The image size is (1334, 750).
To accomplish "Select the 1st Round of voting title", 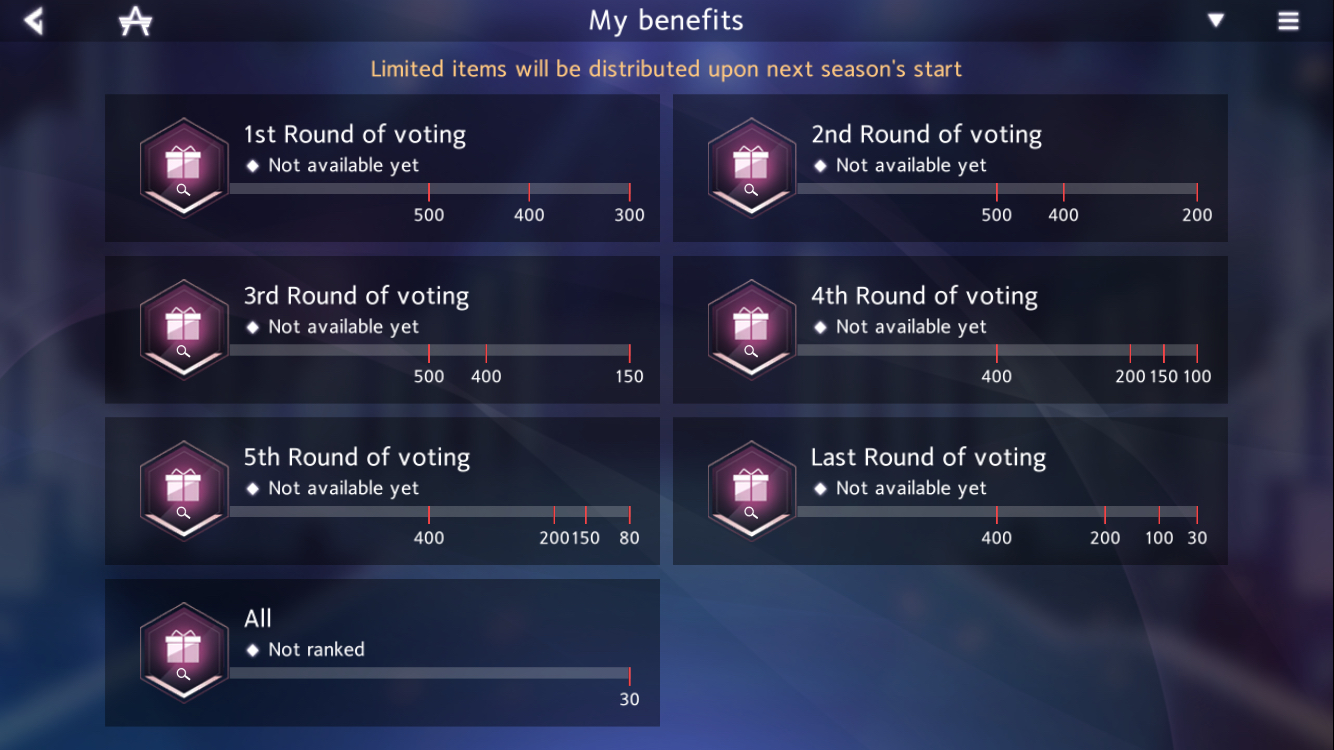I will pos(355,134).
